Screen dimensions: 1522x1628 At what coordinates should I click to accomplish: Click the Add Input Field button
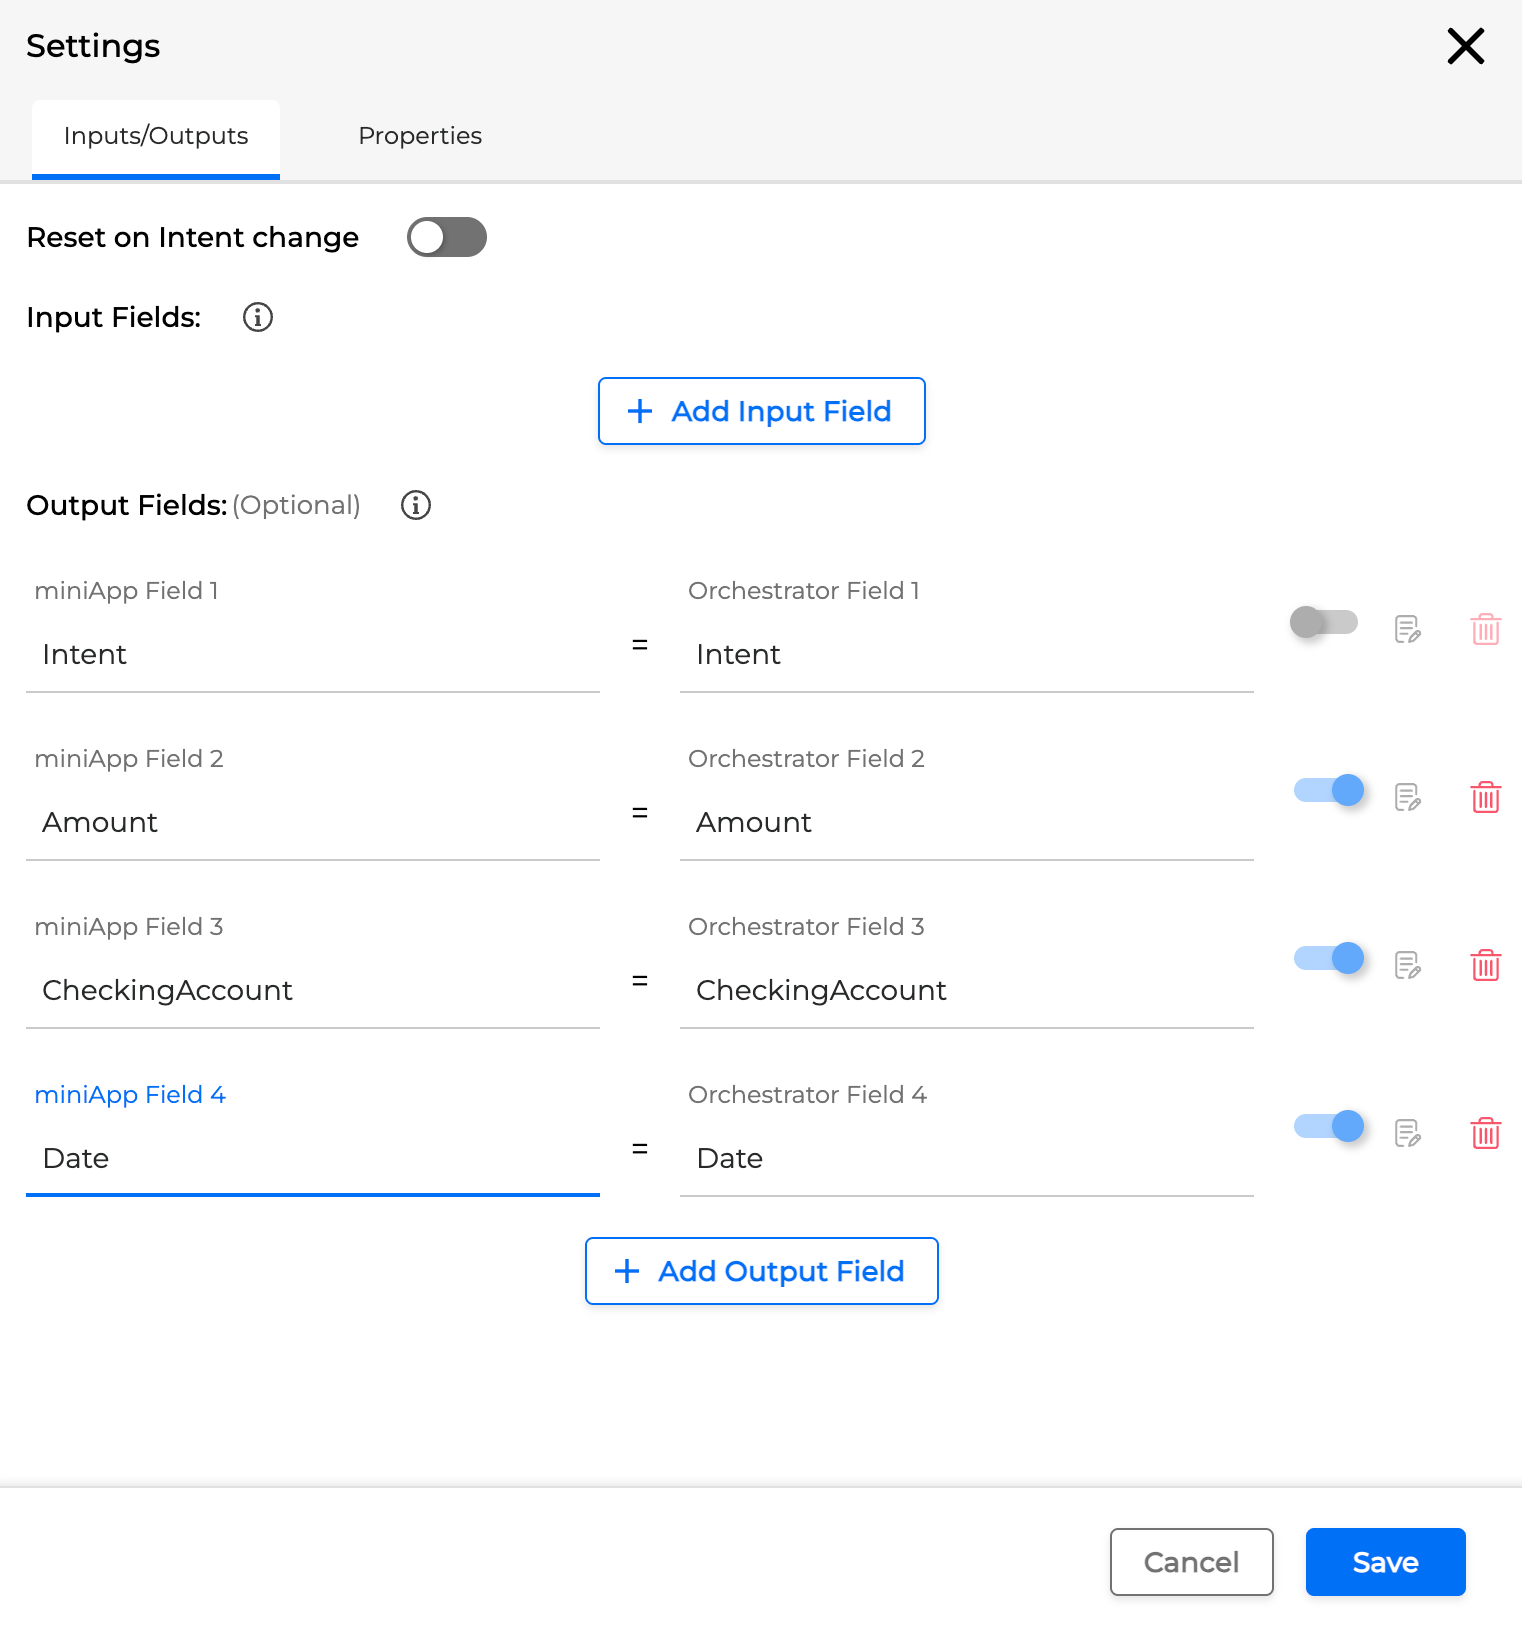tap(761, 411)
